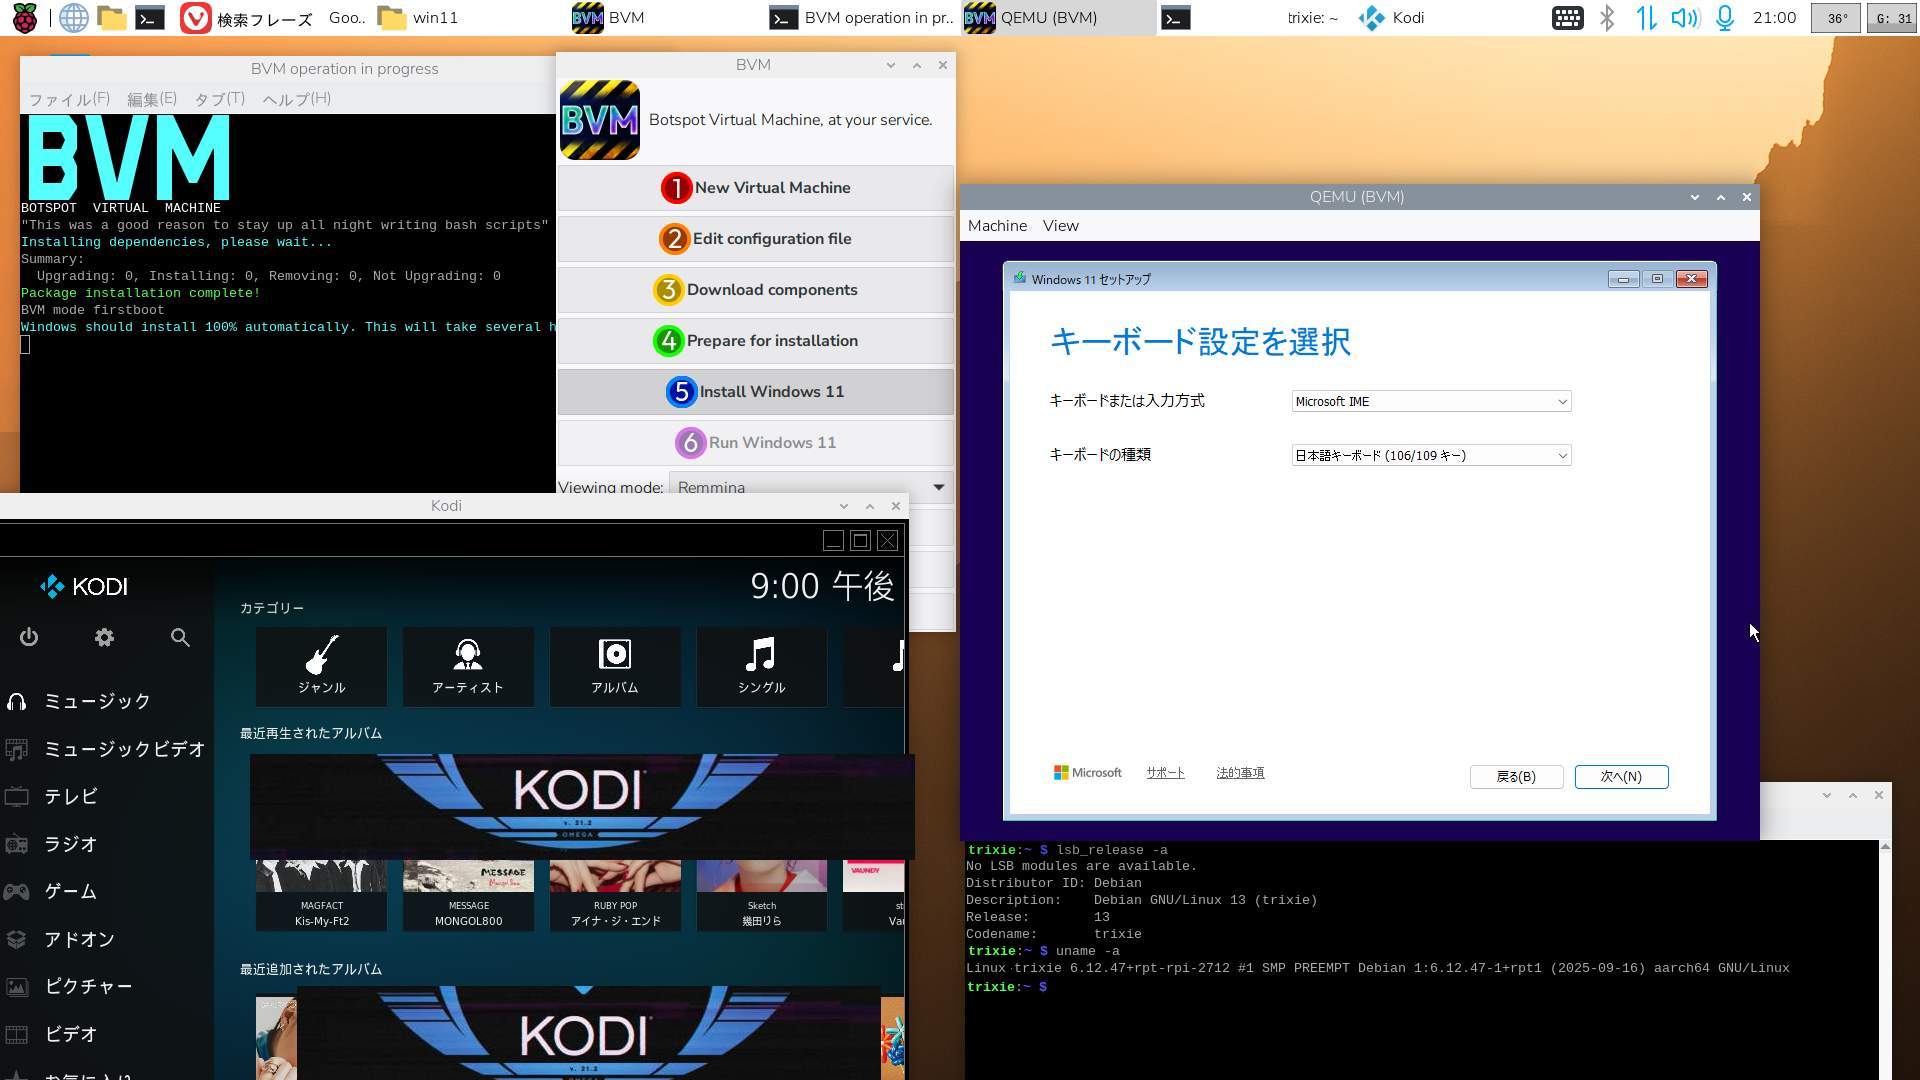The height and width of the screenshot is (1080, 1920).
Task: Toggle the volume speaker tray icon
Action: pyautogui.click(x=1685, y=18)
